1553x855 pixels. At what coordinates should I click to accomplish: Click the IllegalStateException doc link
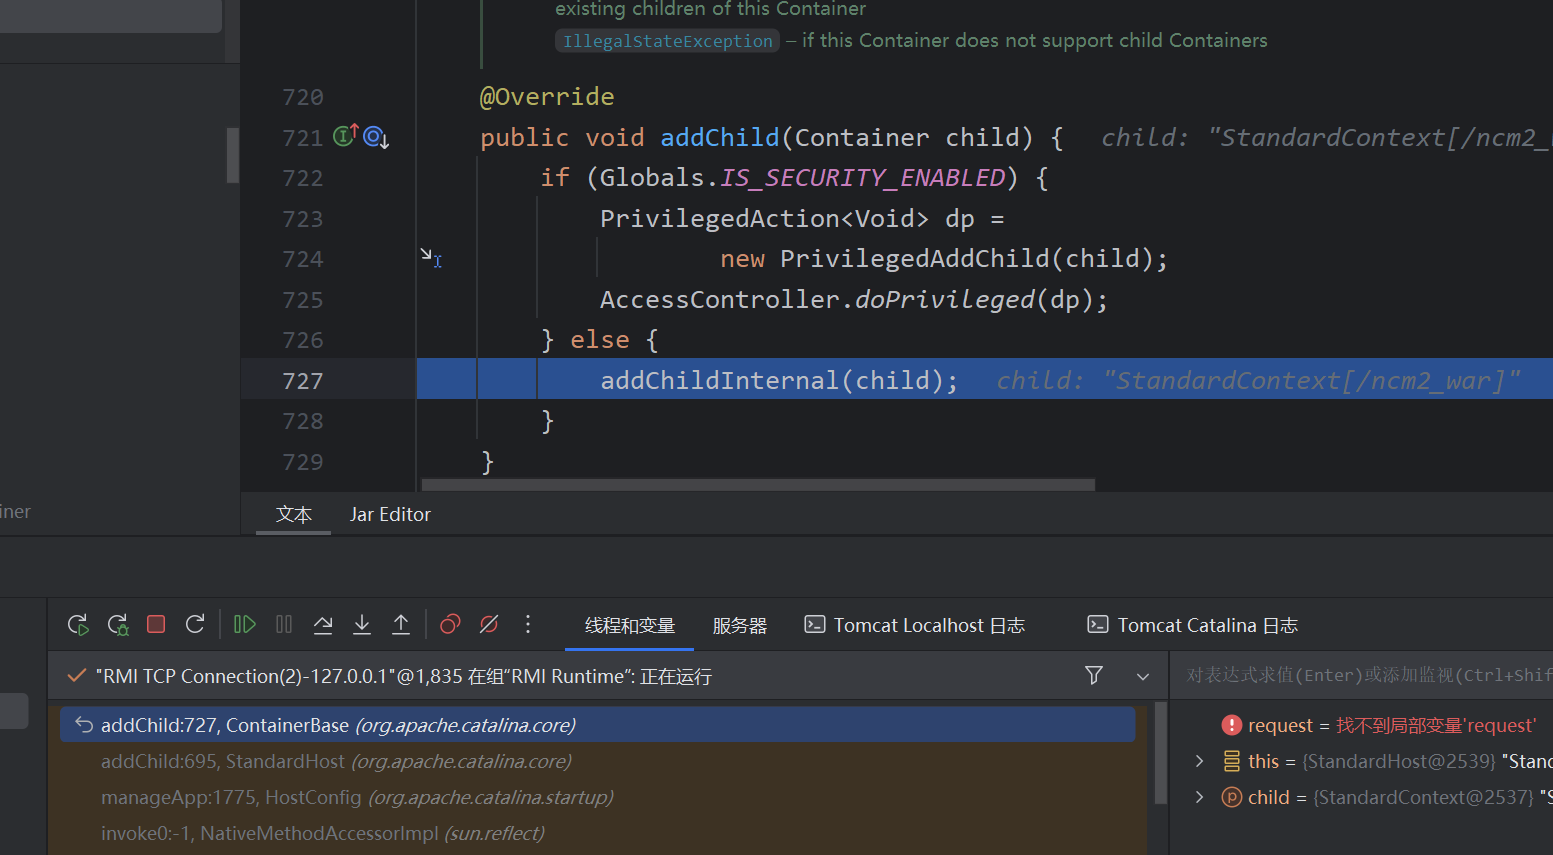(x=667, y=41)
